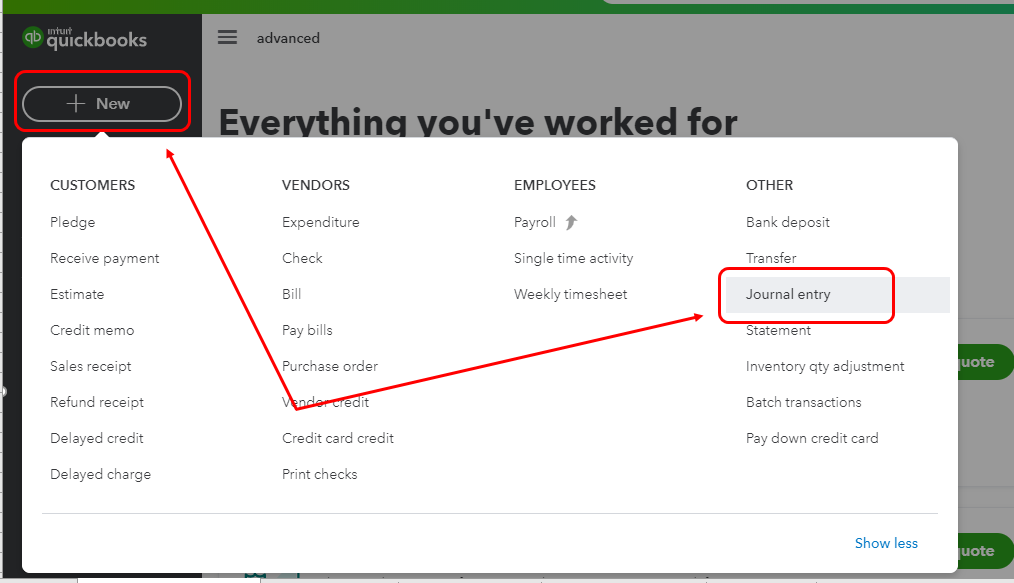Viewport: 1014px width, 583px height.
Task: Open Receive payment
Action: click(104, 258)
